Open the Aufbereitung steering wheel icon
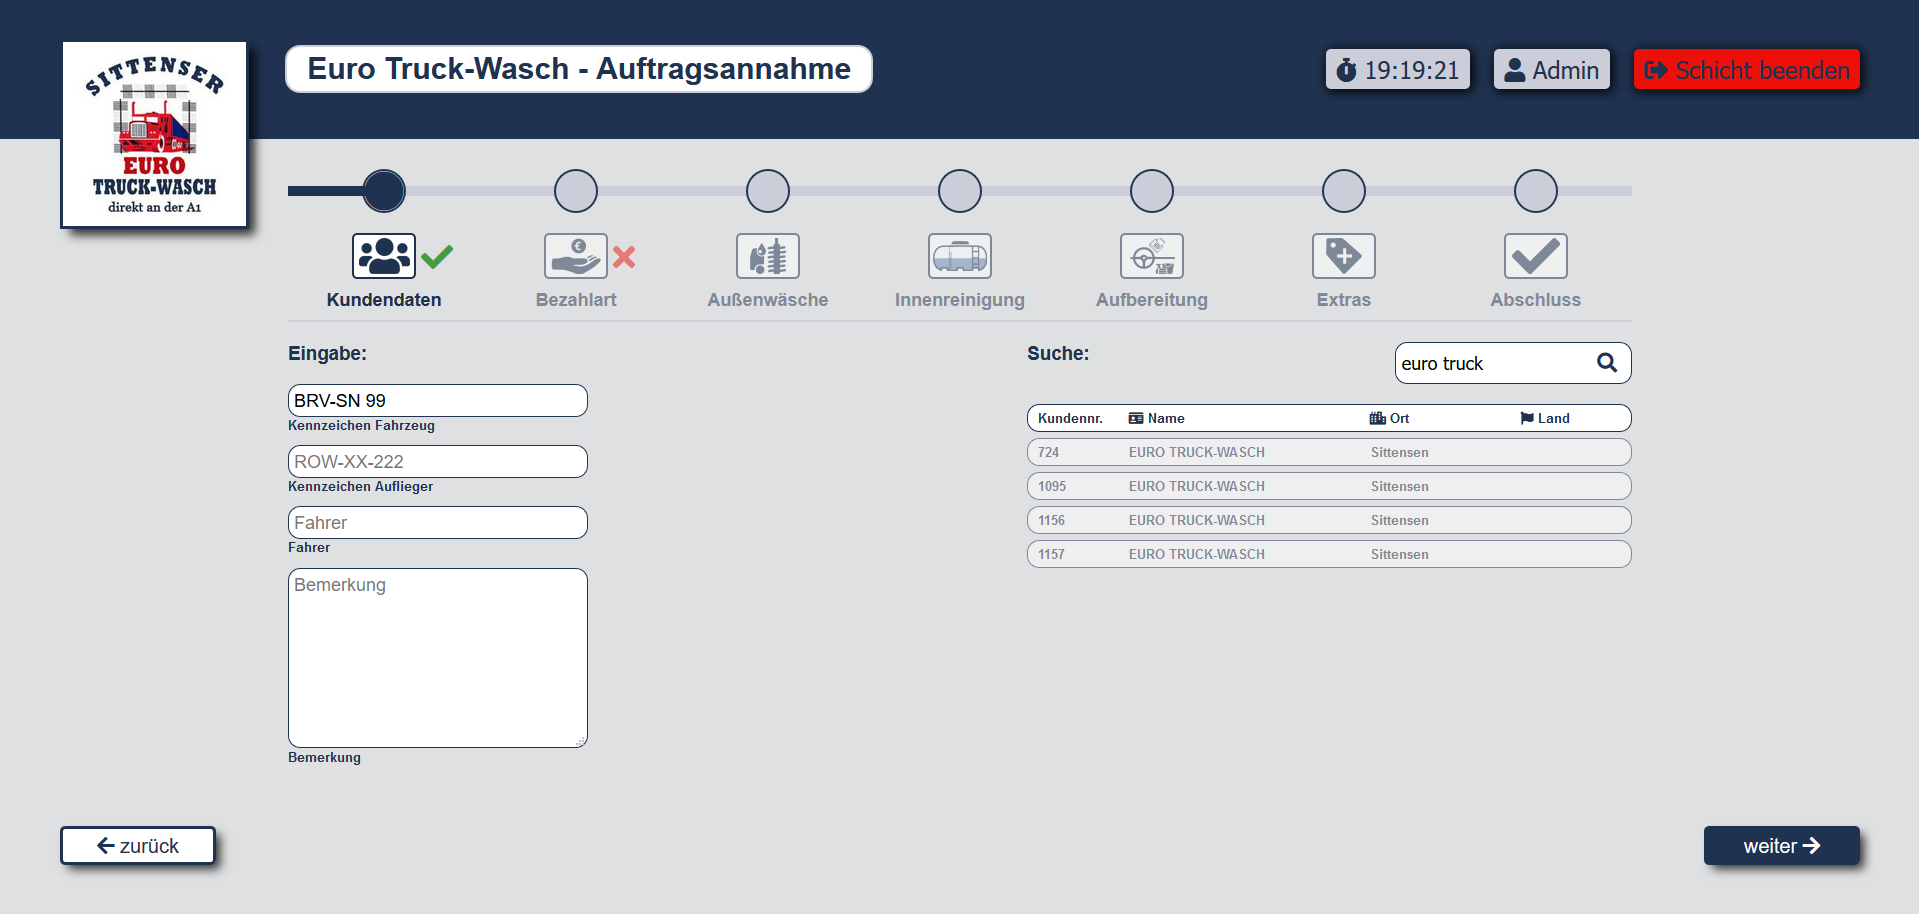The width and height of the screenshot is (1919, 914). (1152, 256)
